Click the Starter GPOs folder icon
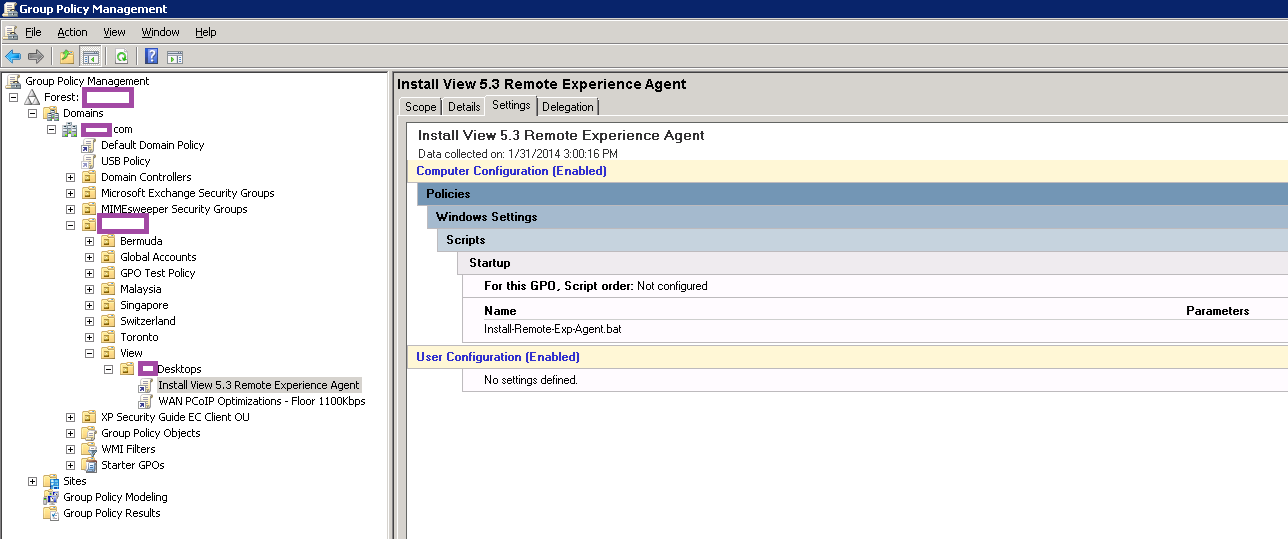 pos(89,465)
